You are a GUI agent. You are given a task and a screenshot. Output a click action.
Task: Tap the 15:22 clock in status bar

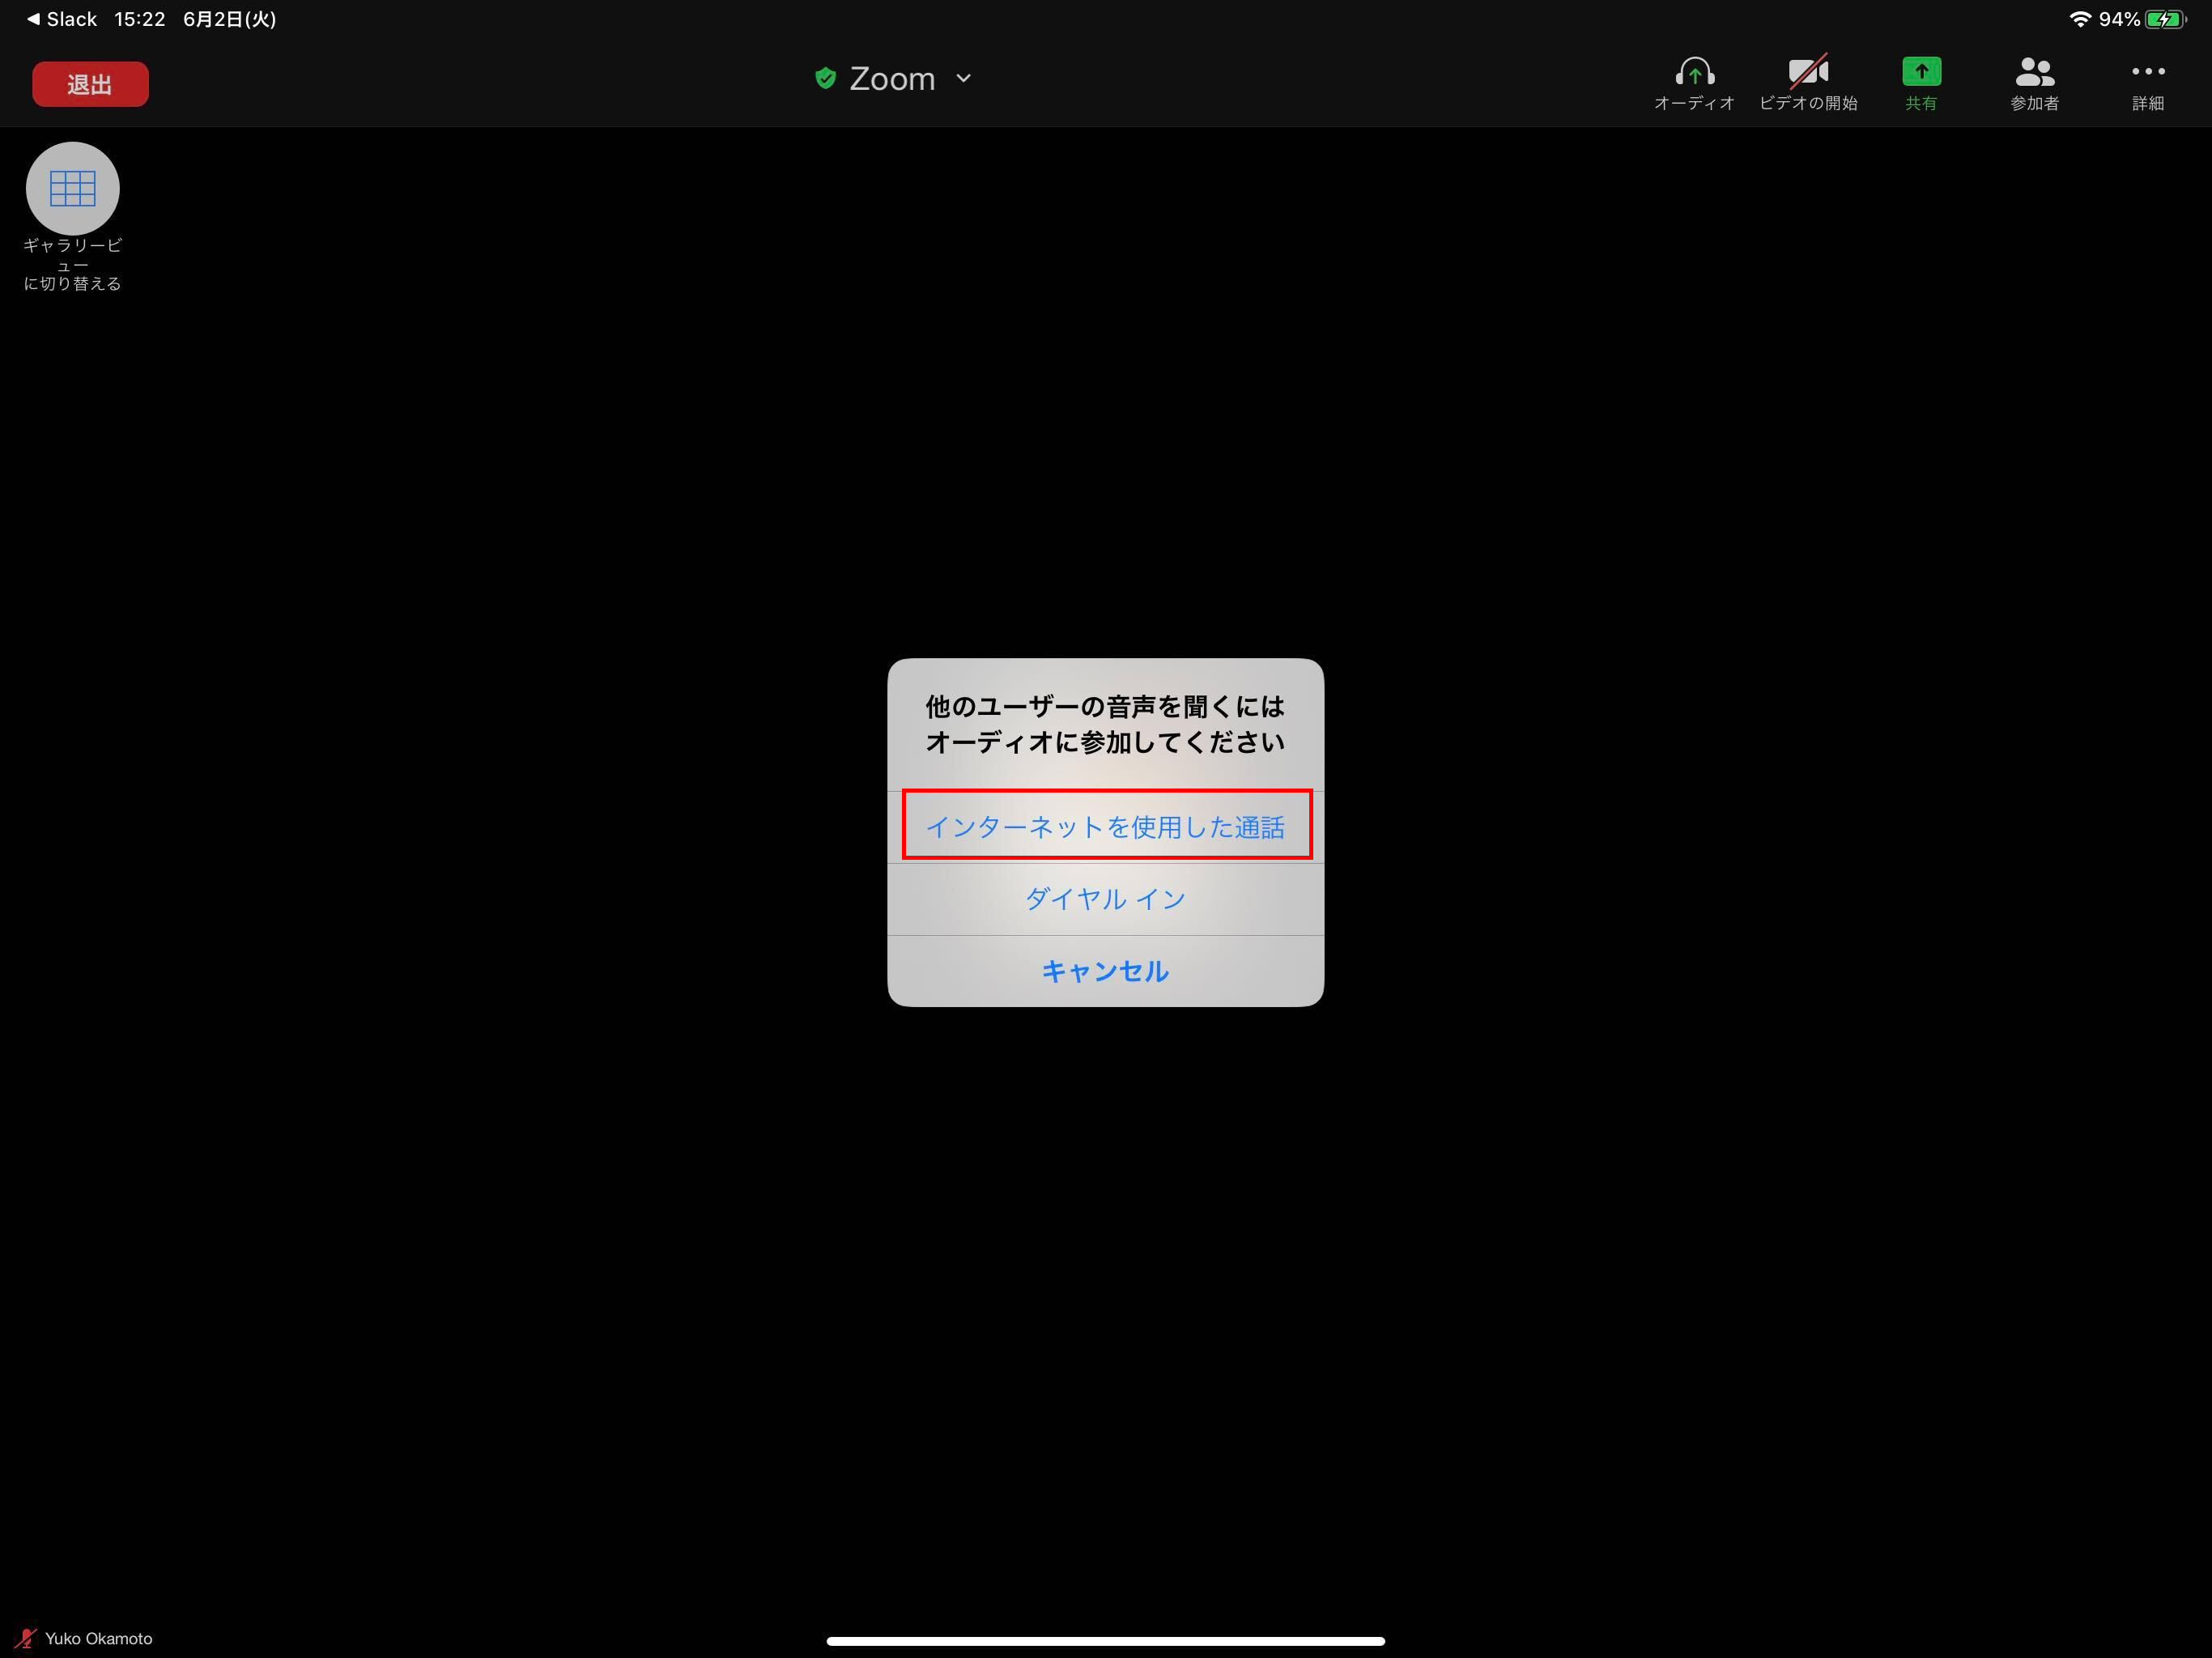[x=140, y=19]
